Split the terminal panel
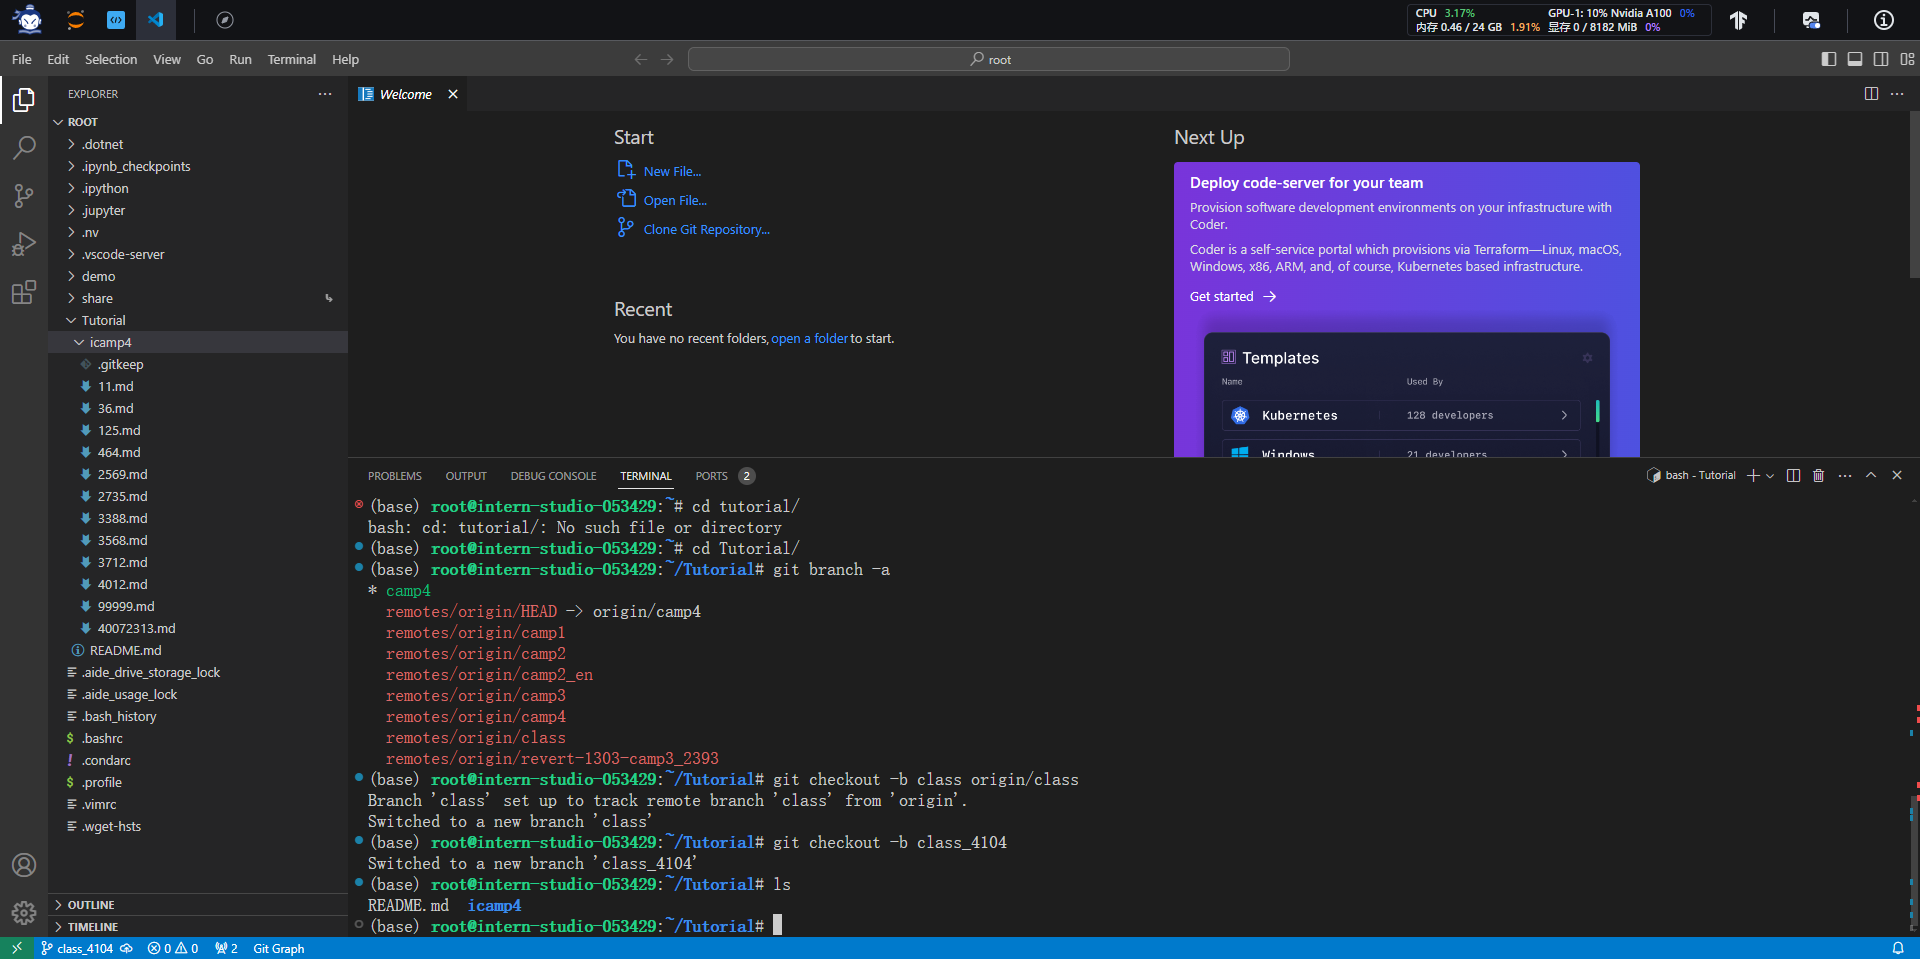 (x=1793, y=476)
